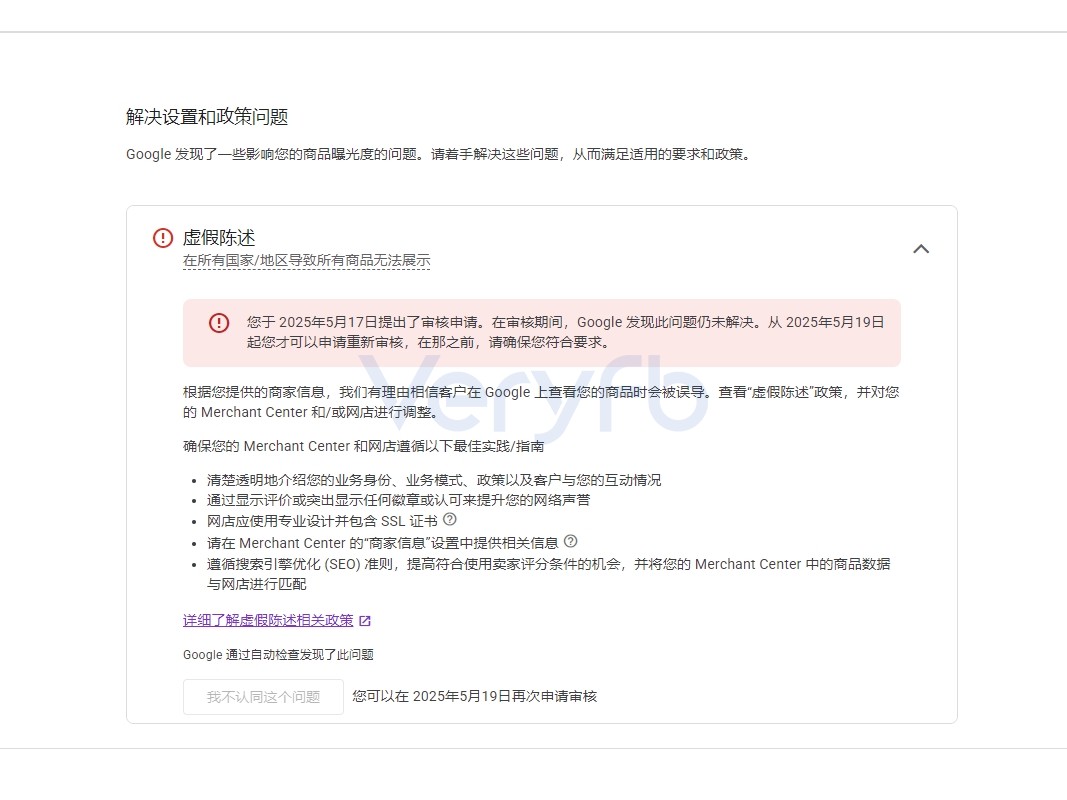
Task: Click bullet 清楚透明地介绍您的业务身份
Action: pyautogui.click(x=434, y=480)
